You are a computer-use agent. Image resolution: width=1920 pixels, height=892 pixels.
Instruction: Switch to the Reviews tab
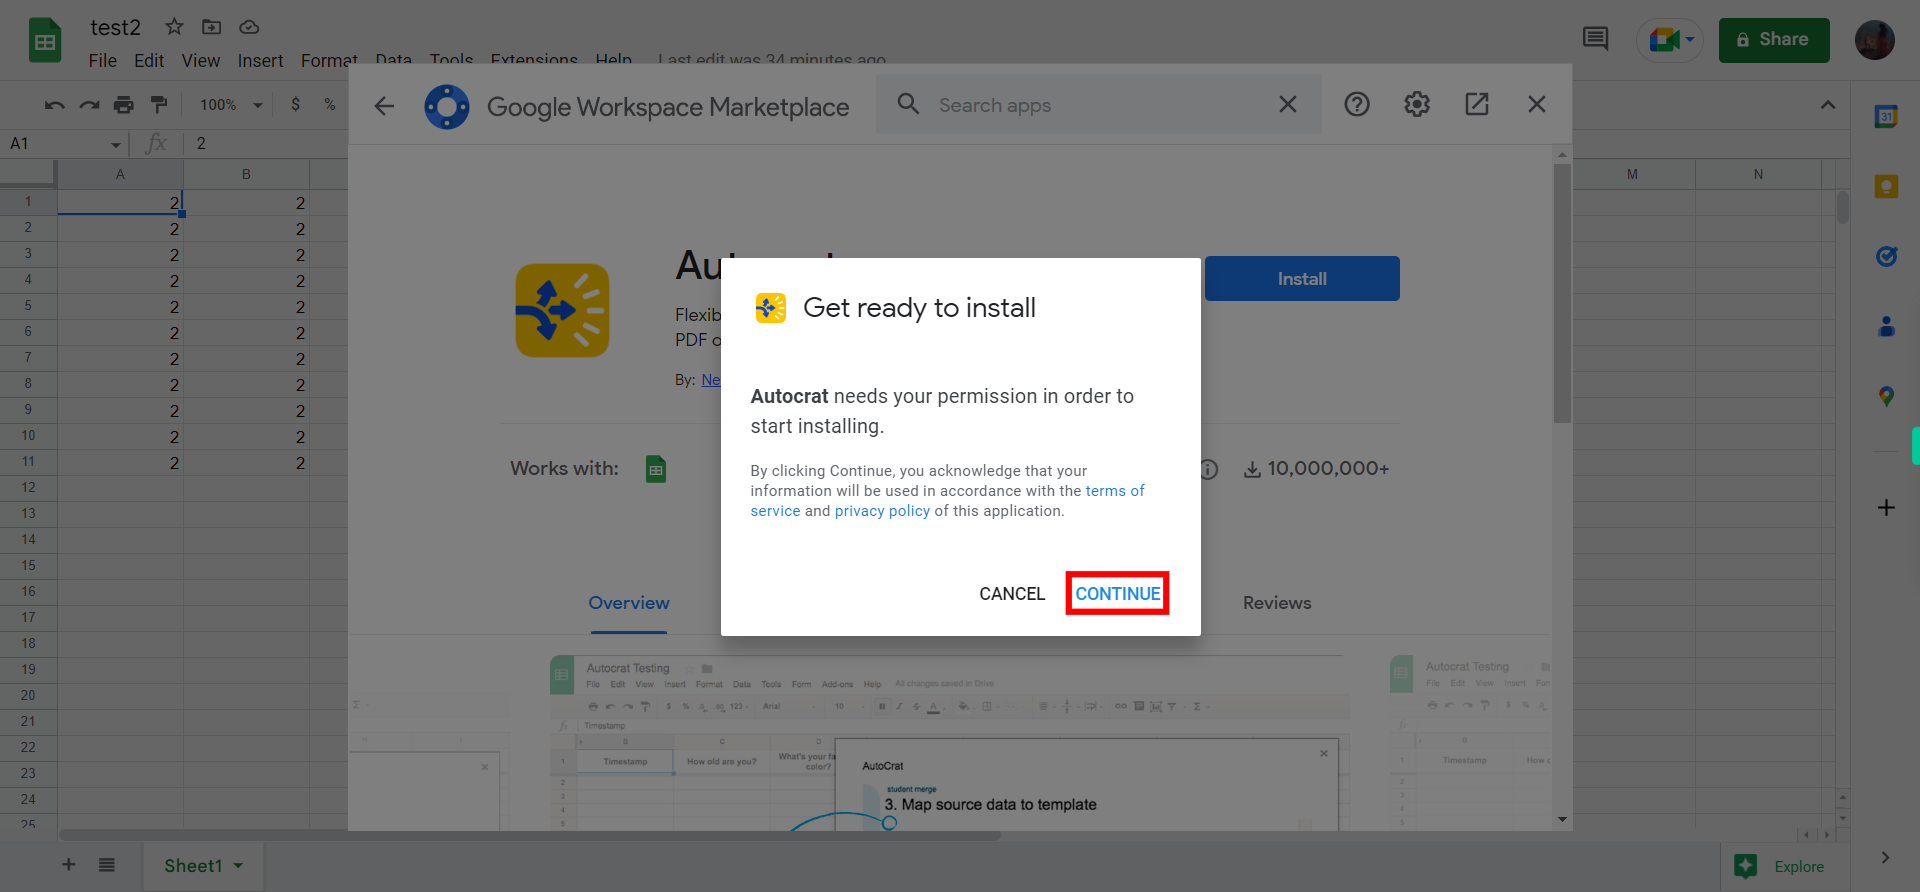1277,603
